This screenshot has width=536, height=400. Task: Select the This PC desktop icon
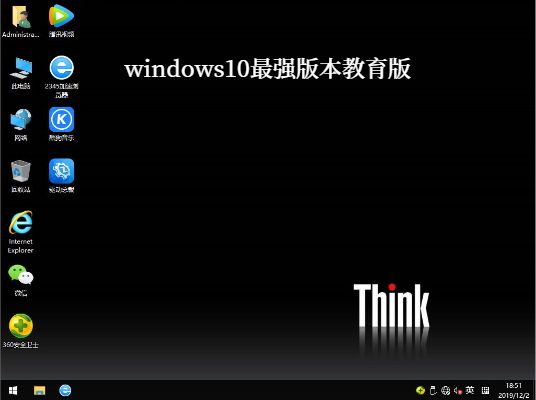click(21, 73)
